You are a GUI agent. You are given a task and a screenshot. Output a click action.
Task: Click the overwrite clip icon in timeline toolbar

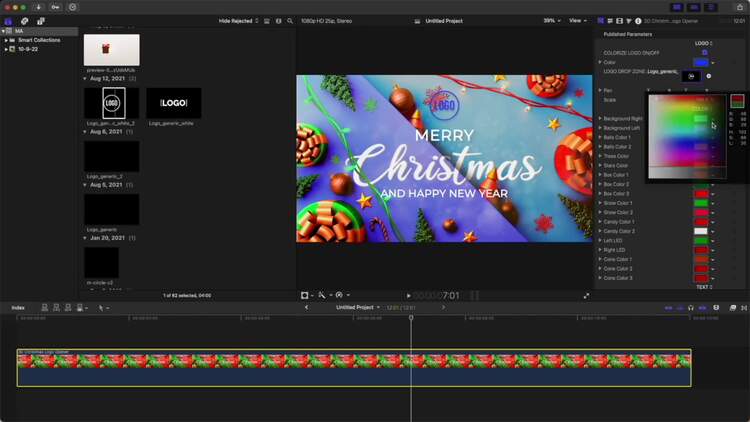pyautogui.click(x=80, y=308)
